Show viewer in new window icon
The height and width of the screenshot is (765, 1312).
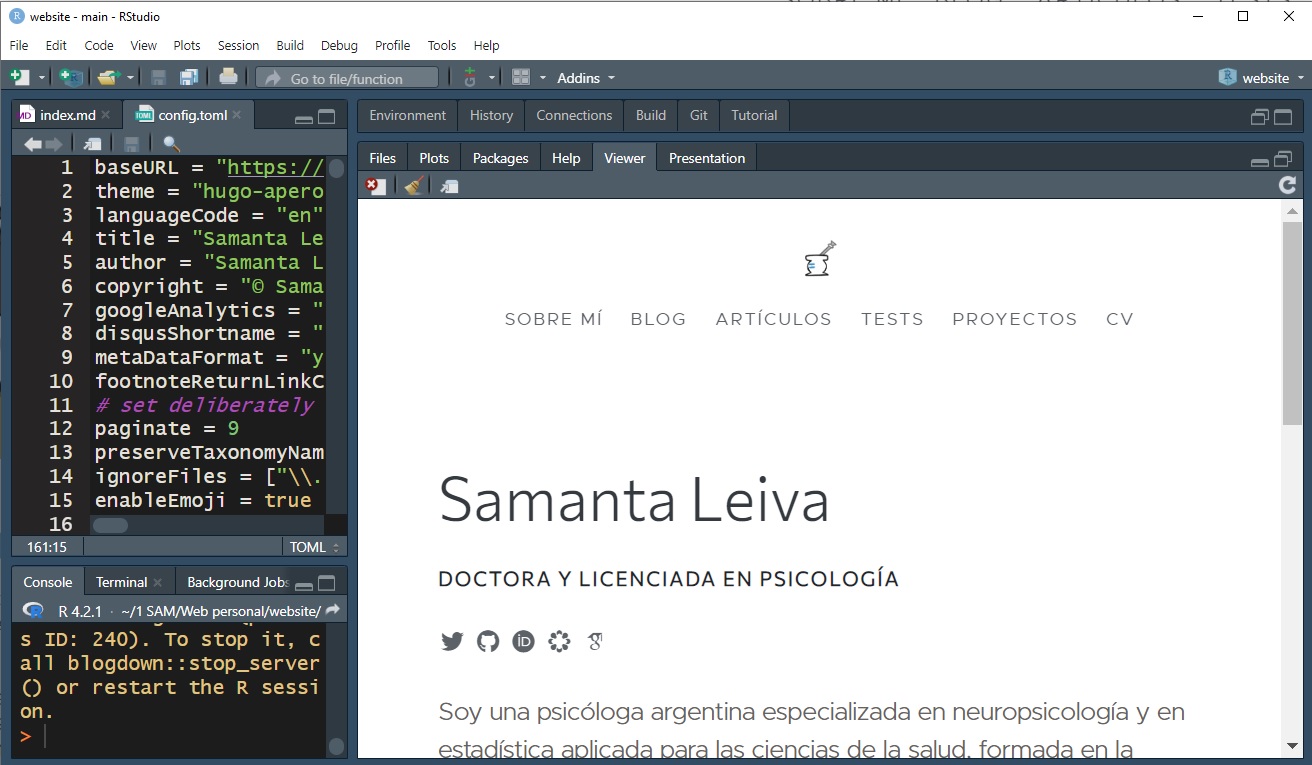[x=450, y=186]
